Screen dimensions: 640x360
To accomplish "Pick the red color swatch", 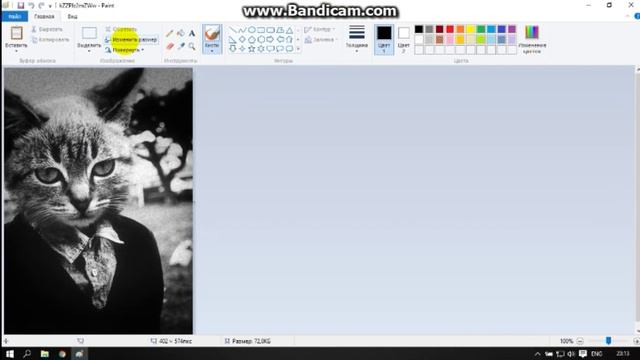I will (450, 29).
